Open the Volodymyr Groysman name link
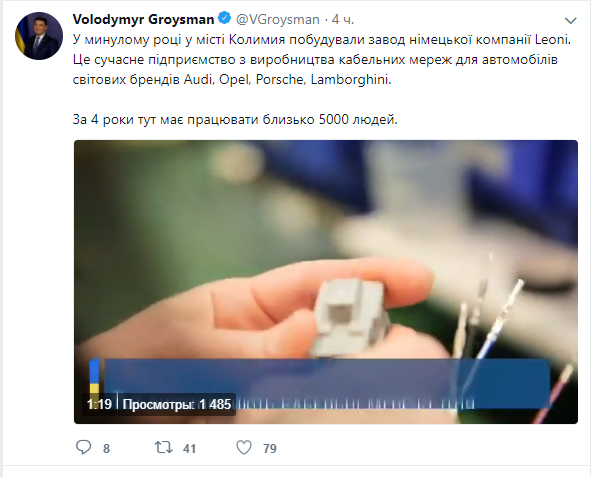The width and height of the screenshot is (591, 477). tap(143, 19)
